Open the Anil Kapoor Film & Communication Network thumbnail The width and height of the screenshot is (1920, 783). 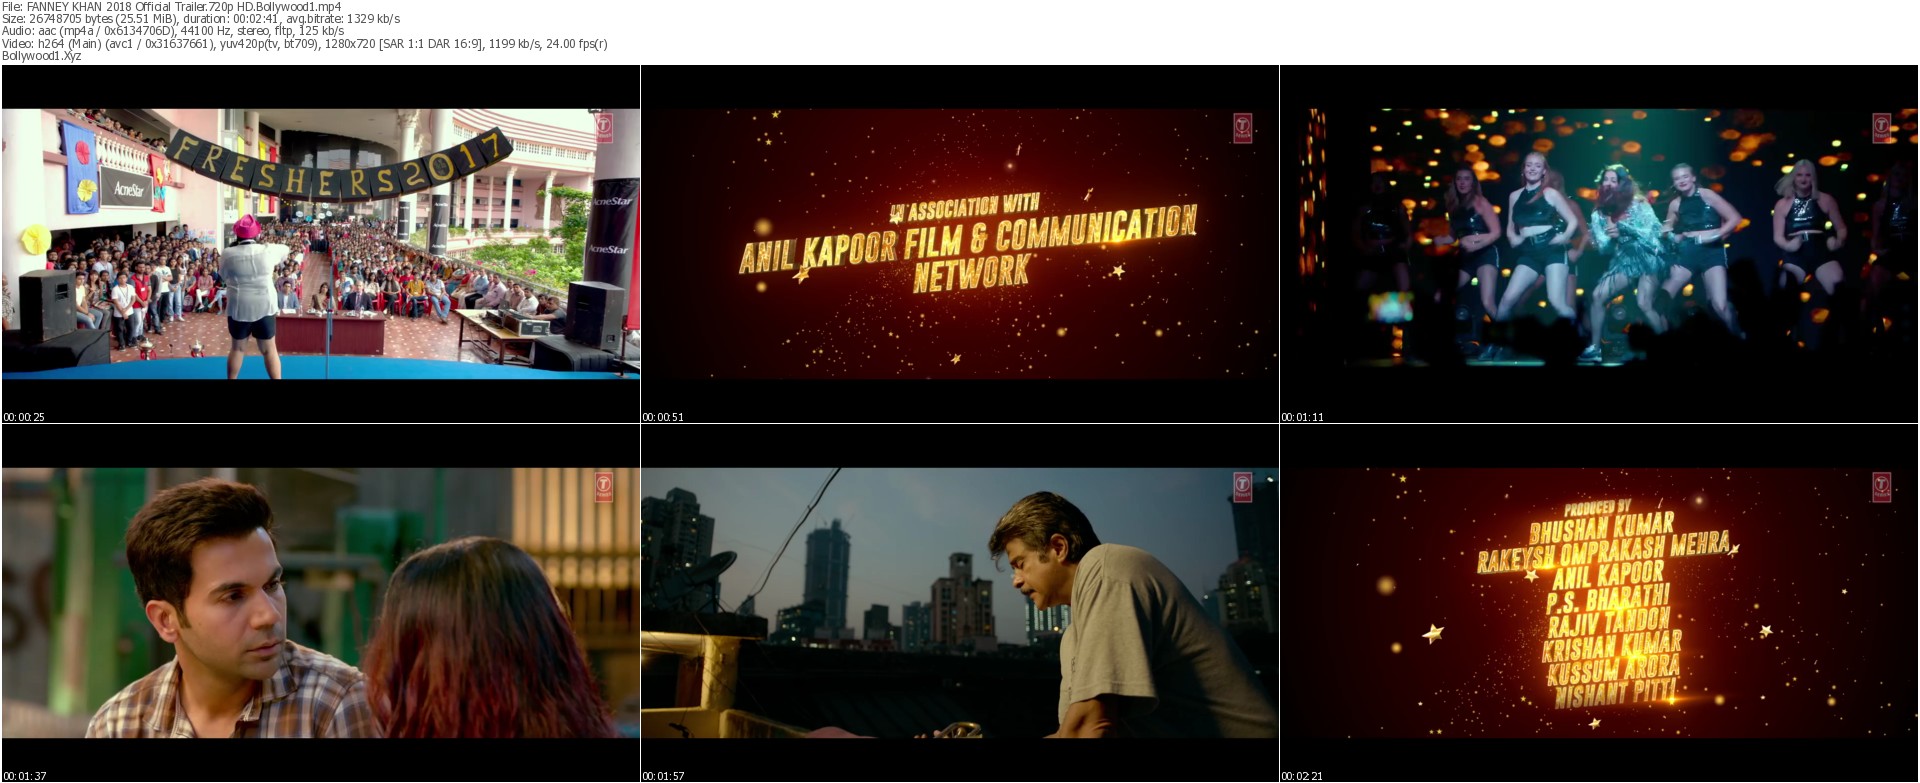(960, 244)
